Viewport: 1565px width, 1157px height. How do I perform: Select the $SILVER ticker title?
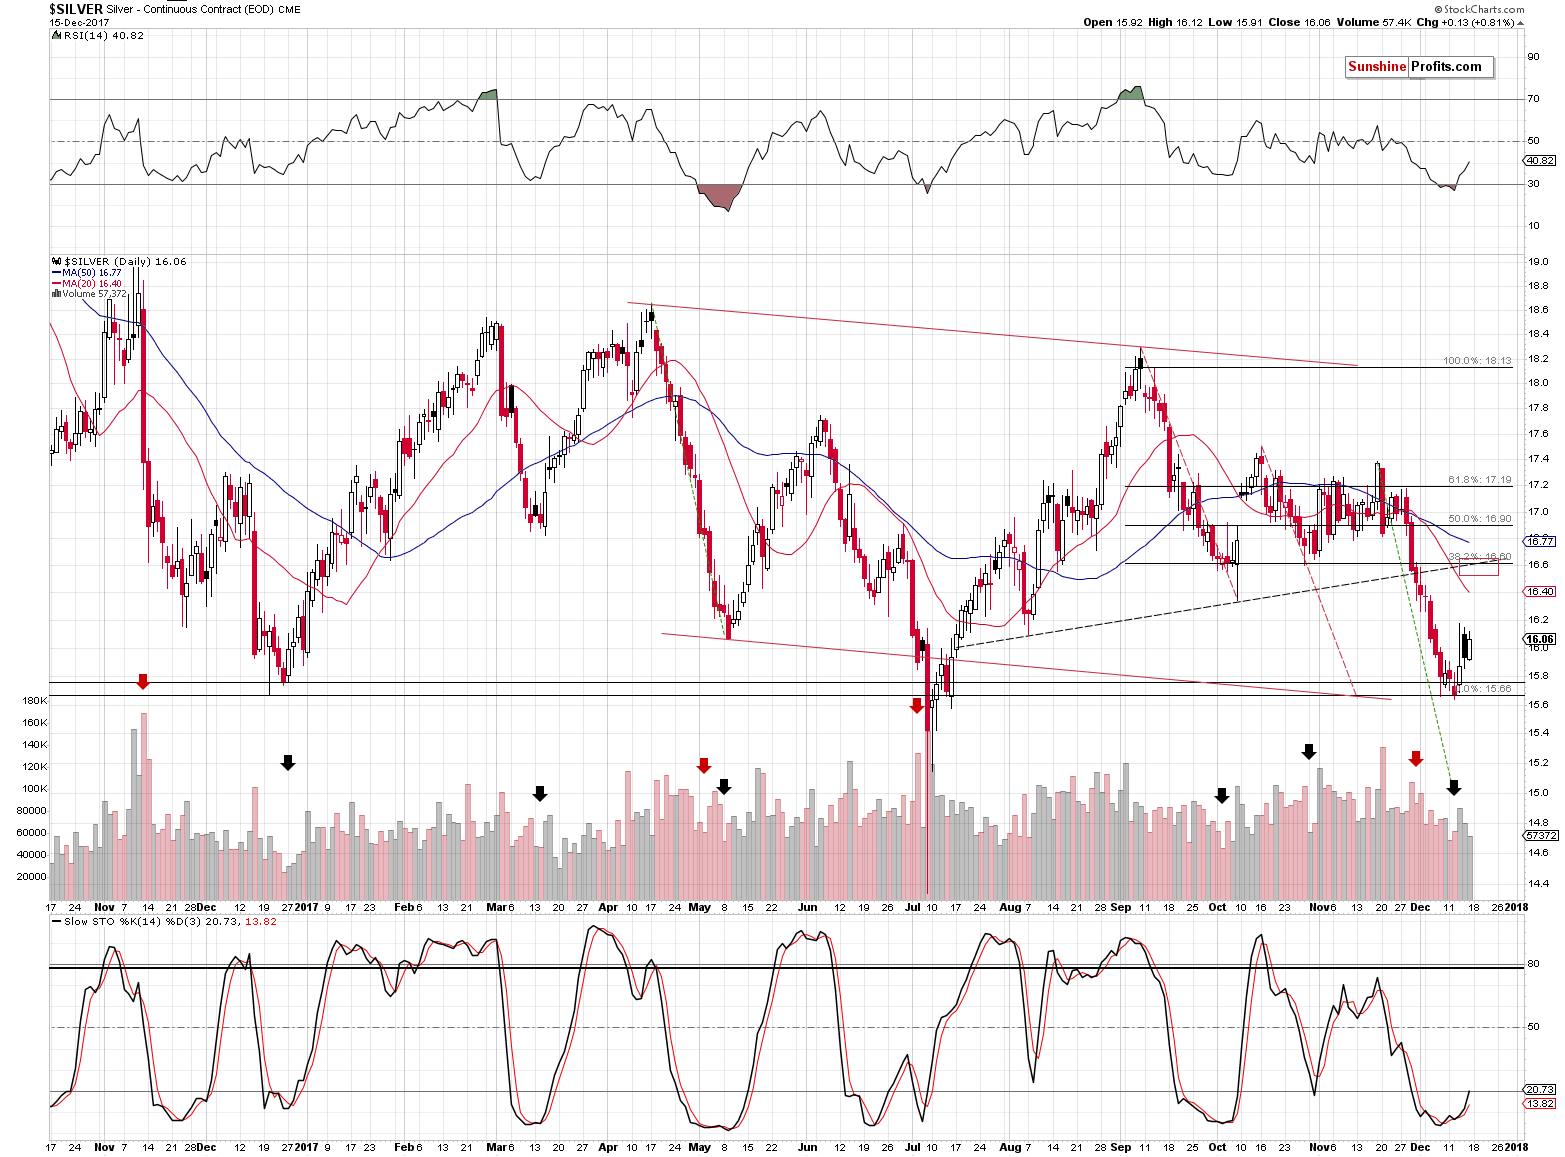(76, 9)
